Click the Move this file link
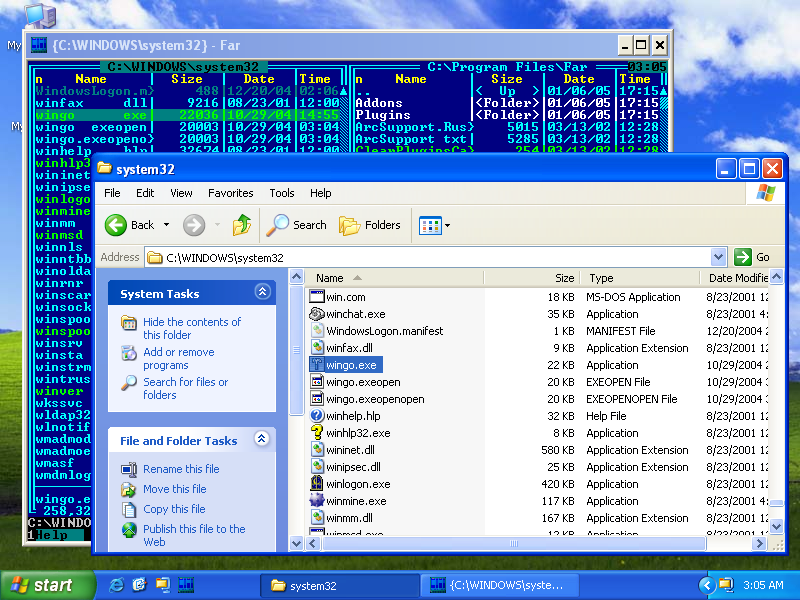This screenshot has height=600, width=800. pos(174,489)
